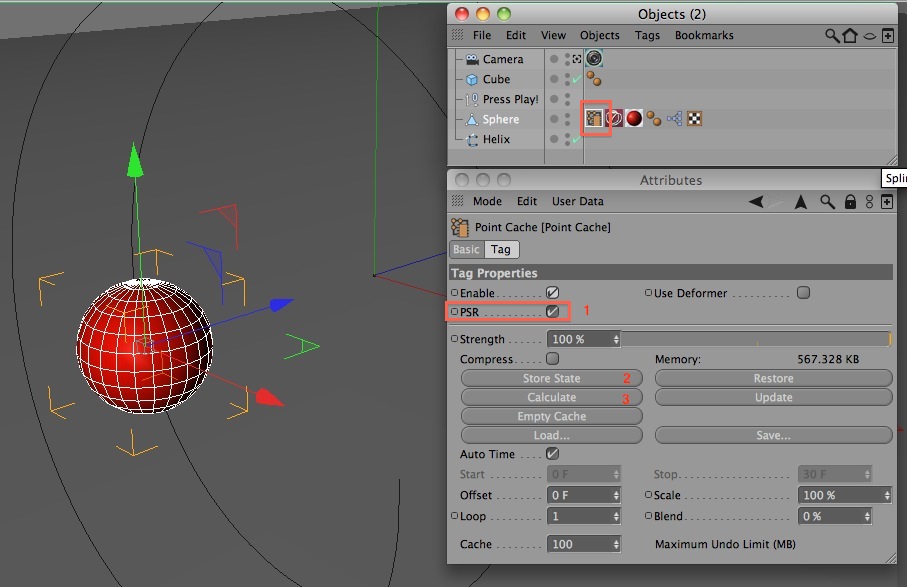Open search in the Objects manager
Screen dimensions: 907x587
pyautogui.click(x=832, y=35)
